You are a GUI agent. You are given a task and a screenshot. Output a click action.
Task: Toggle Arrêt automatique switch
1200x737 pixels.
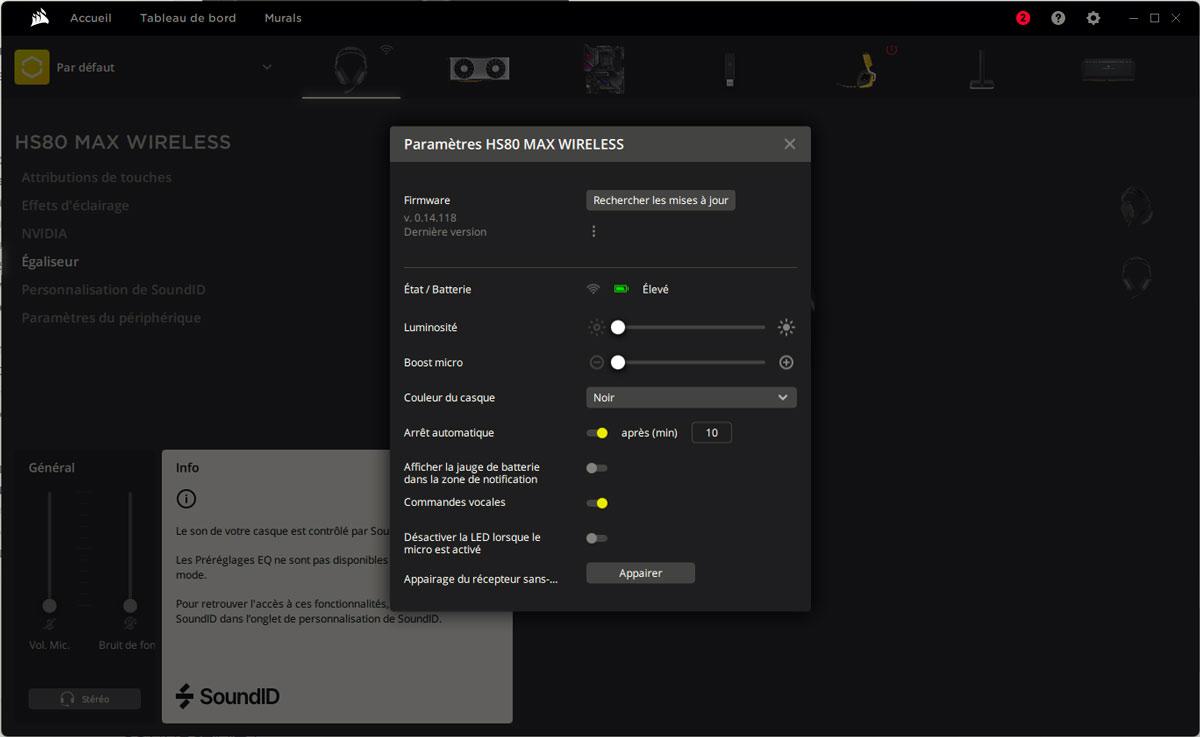tap(597, 433)
